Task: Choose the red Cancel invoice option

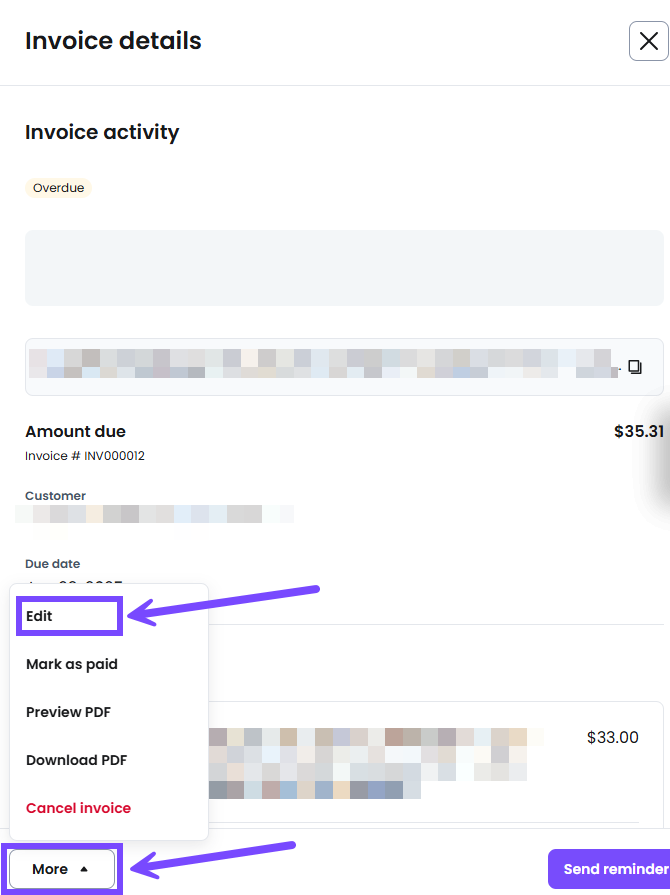Action: (79, 808)
